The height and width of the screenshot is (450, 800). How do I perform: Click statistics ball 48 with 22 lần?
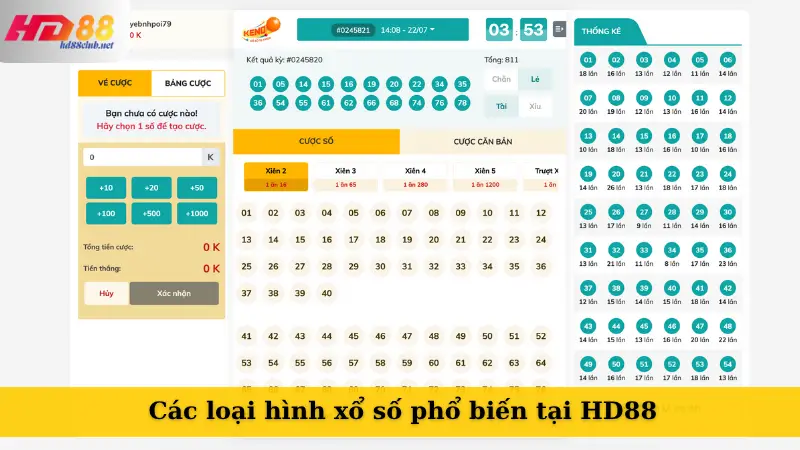(728, 326)
